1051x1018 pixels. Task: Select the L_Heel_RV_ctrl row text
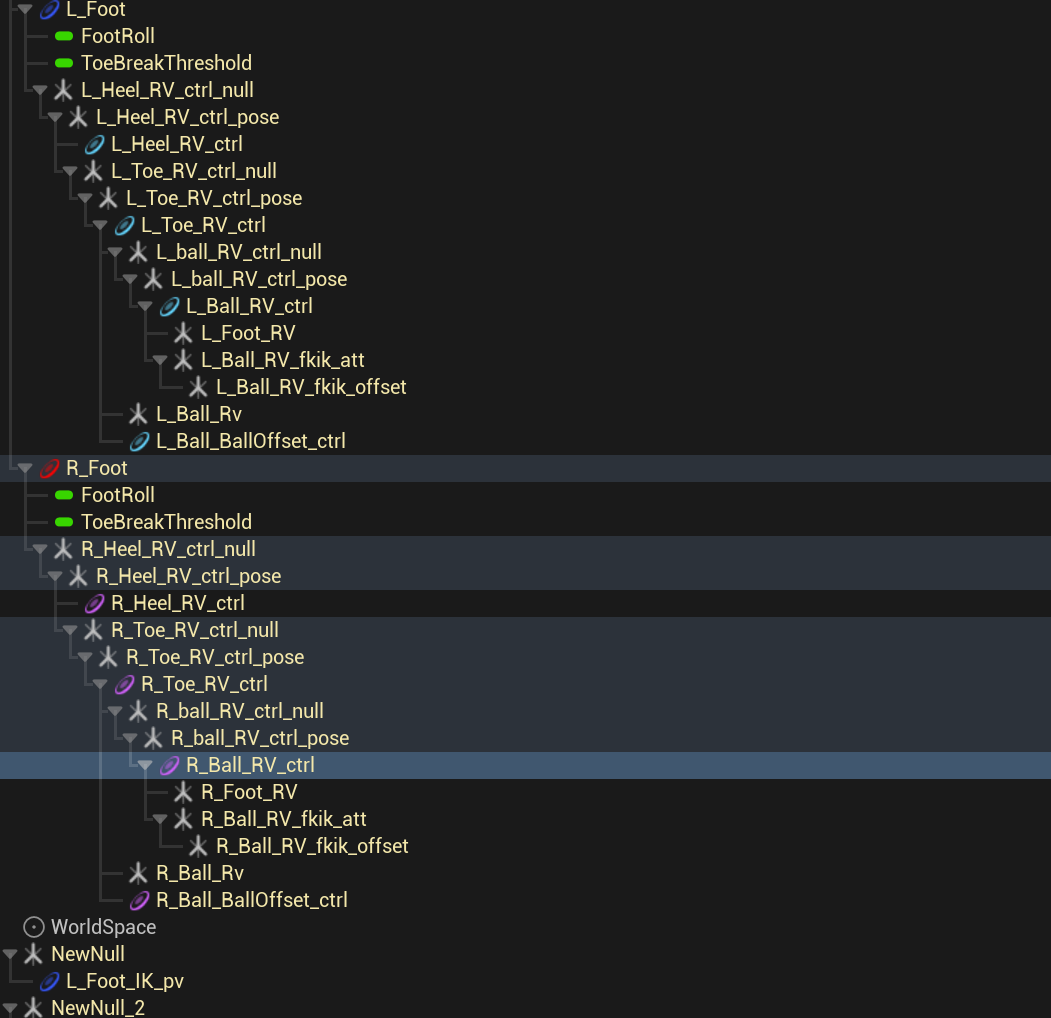click(x=177, y=144)
